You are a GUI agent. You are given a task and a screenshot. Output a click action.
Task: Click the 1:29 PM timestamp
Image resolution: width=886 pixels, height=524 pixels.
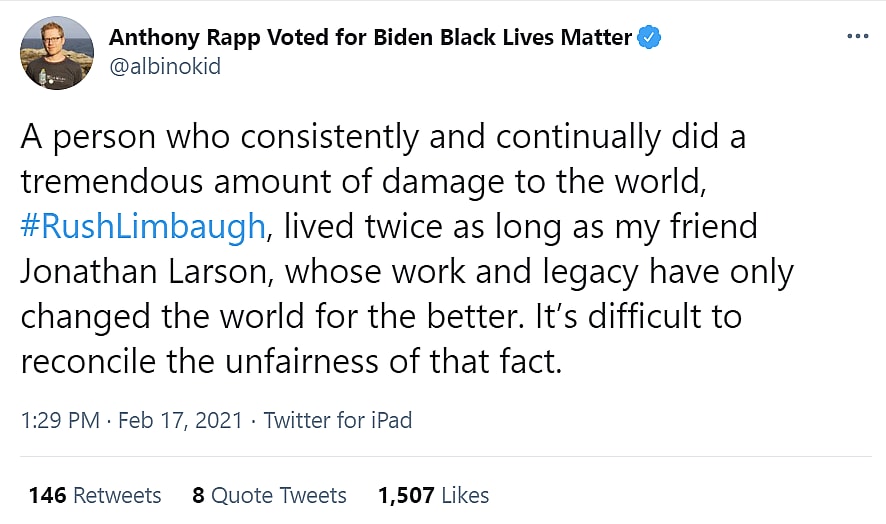[60, 420]
